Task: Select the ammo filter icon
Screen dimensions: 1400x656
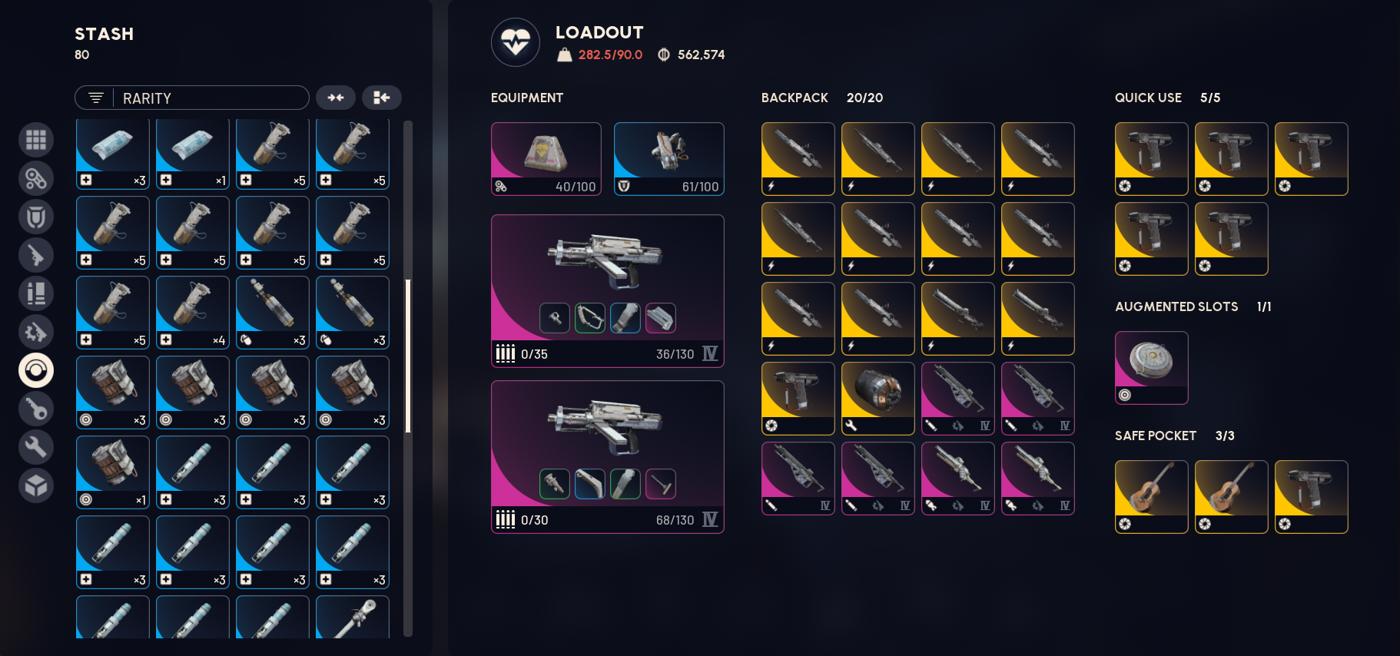Action: (36, 294)
